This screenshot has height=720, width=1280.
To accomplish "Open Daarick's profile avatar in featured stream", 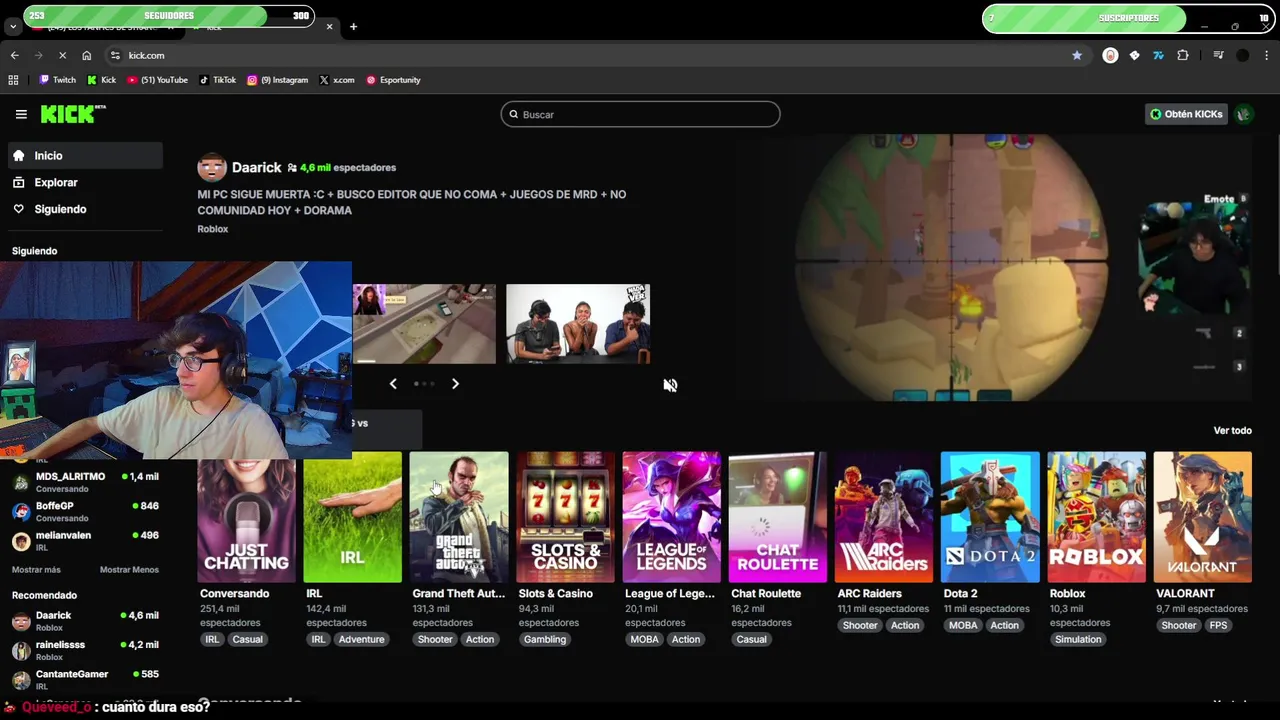I will coord(211,168).
